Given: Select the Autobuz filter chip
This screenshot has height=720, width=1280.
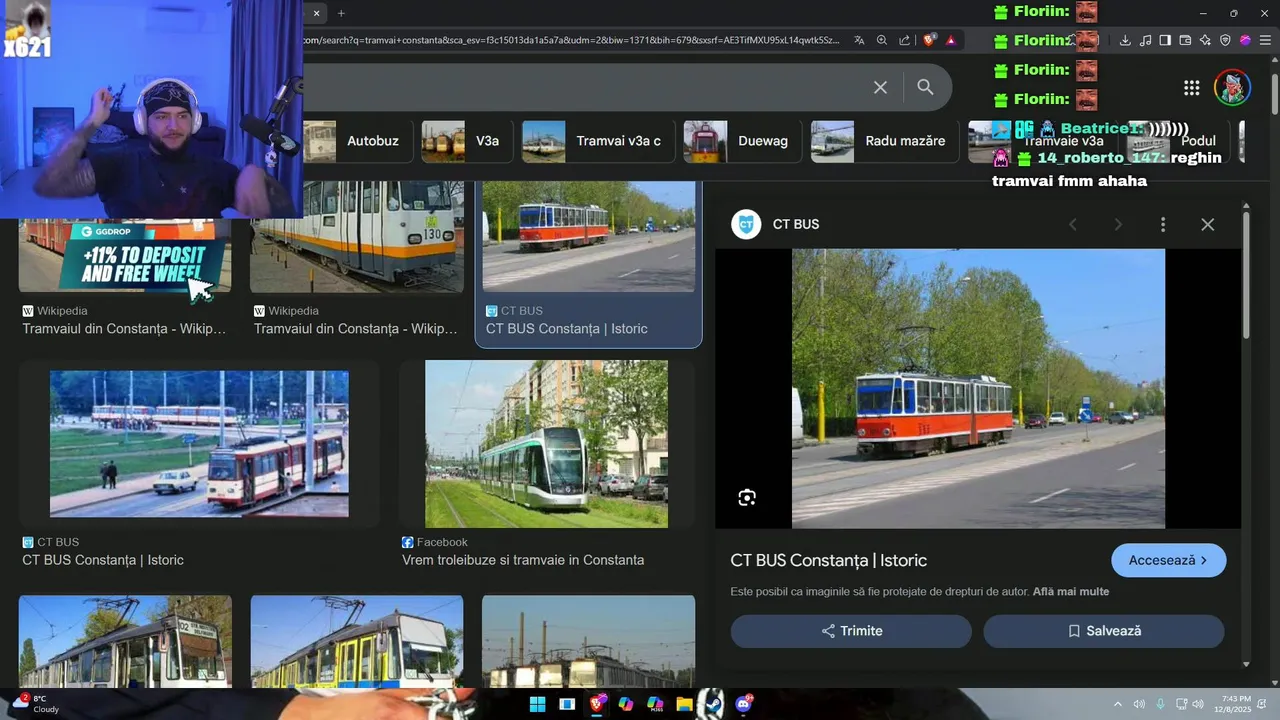Looking at the screenshot, I should (359, 141).
